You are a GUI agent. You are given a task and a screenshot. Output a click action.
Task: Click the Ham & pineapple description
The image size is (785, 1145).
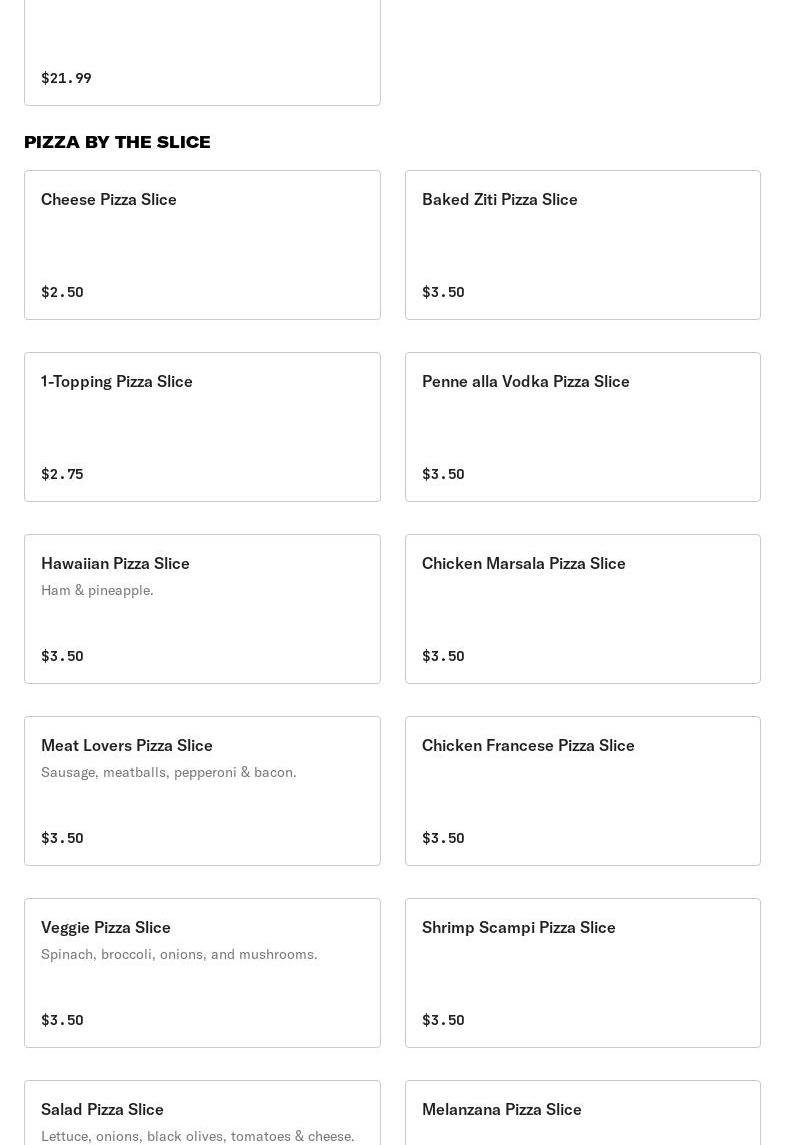(97, 590)
